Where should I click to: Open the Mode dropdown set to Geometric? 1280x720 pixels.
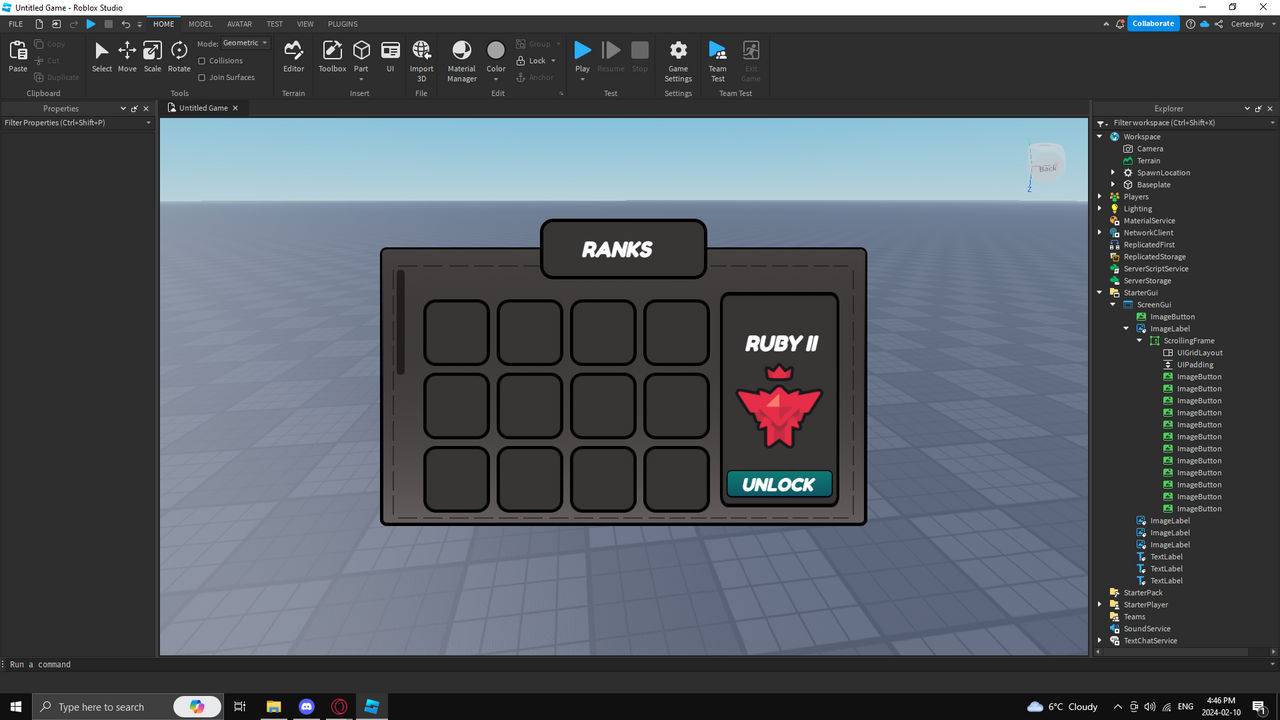(x=245, y=43)
